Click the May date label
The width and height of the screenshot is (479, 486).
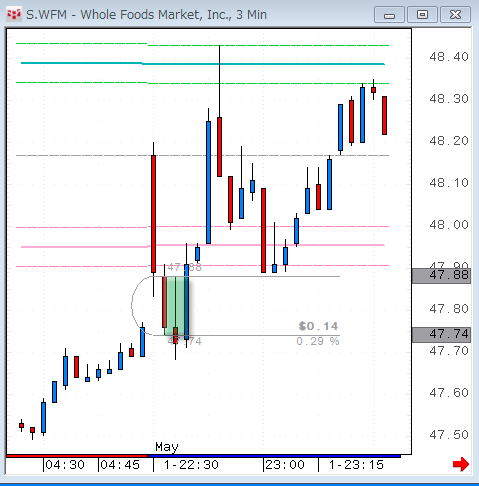[x=167, y=447]
